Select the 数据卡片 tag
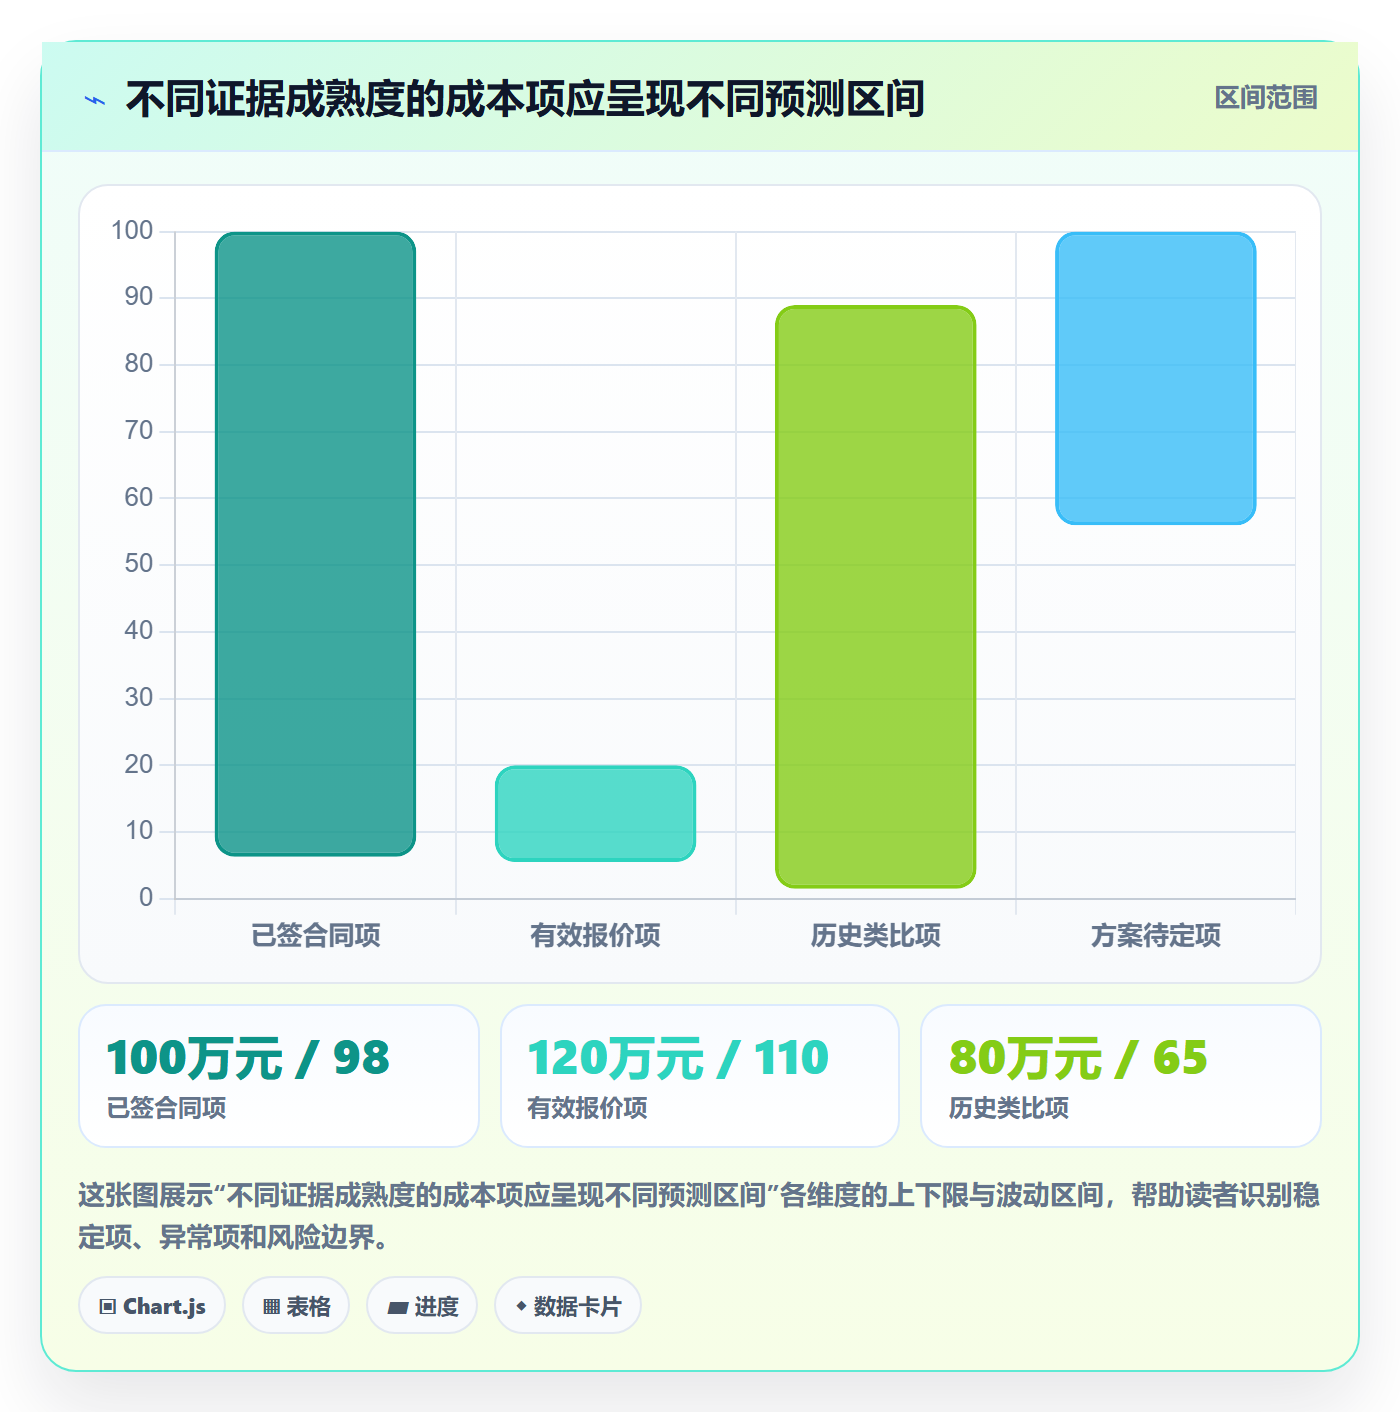The width and height of the screenshot is (1400, 1412). (568, 1305)
